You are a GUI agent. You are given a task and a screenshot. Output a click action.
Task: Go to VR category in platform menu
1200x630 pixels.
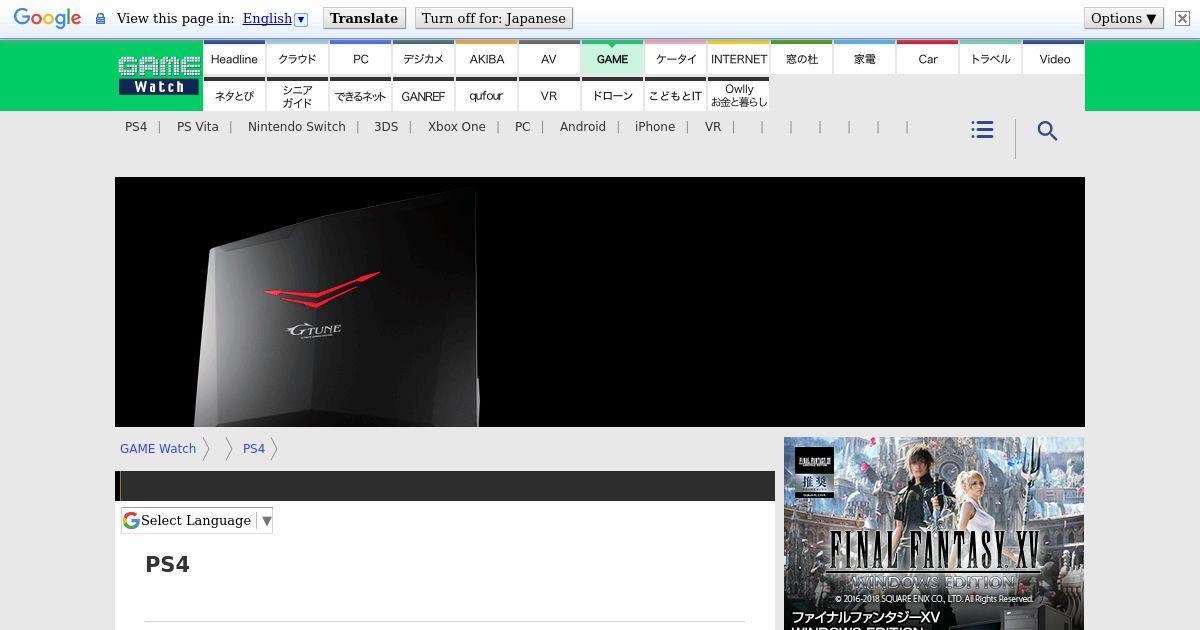pos(713,127)
